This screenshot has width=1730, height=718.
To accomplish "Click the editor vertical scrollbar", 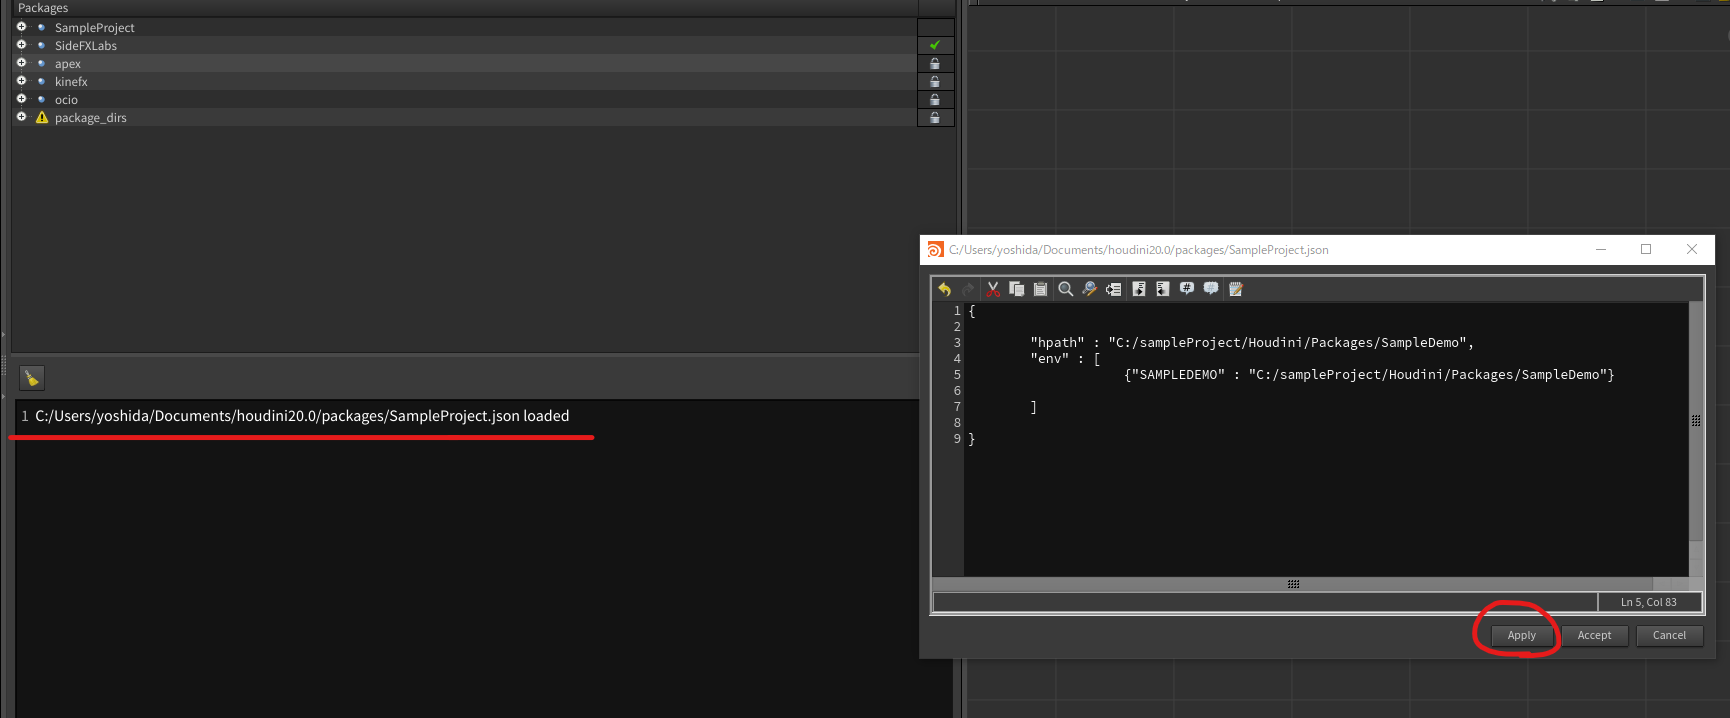I will 1696,421.
